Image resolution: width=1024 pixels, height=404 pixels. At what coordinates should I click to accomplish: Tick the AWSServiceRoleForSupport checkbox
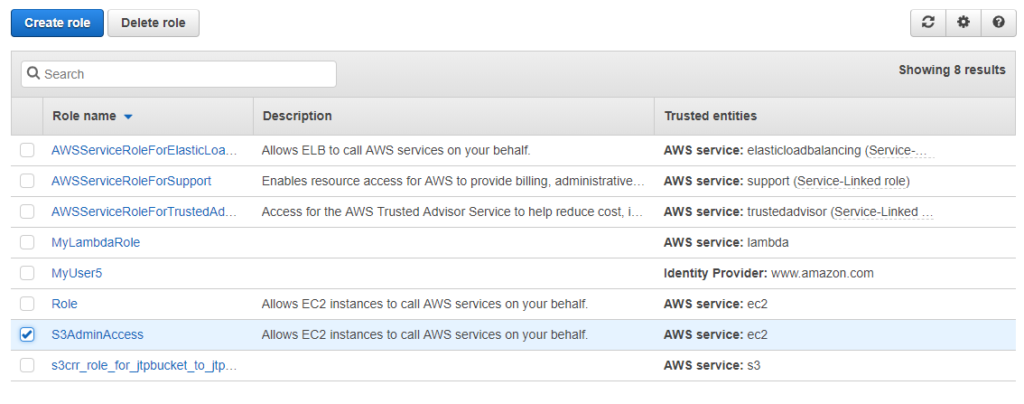tap(27, 181)
